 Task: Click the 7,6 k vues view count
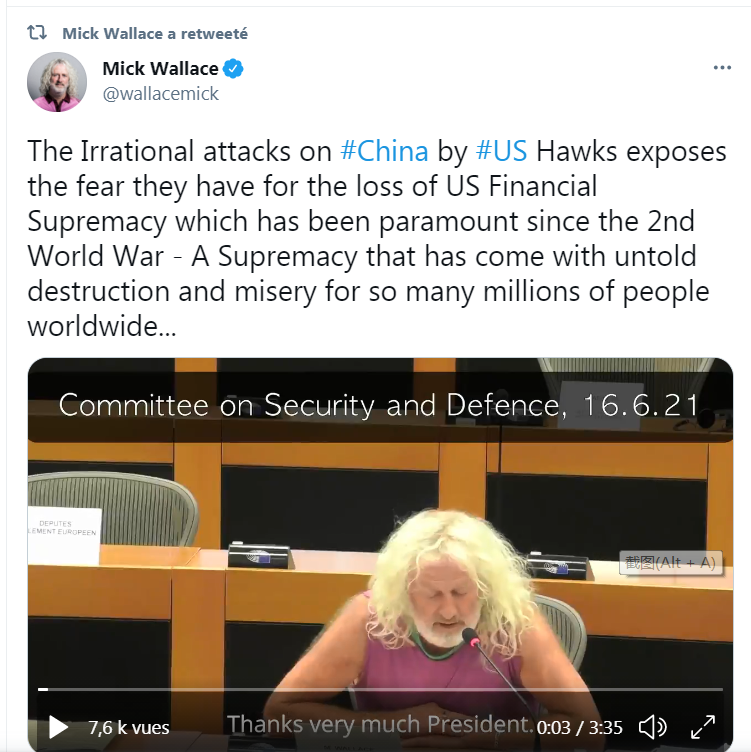(129, 728)
